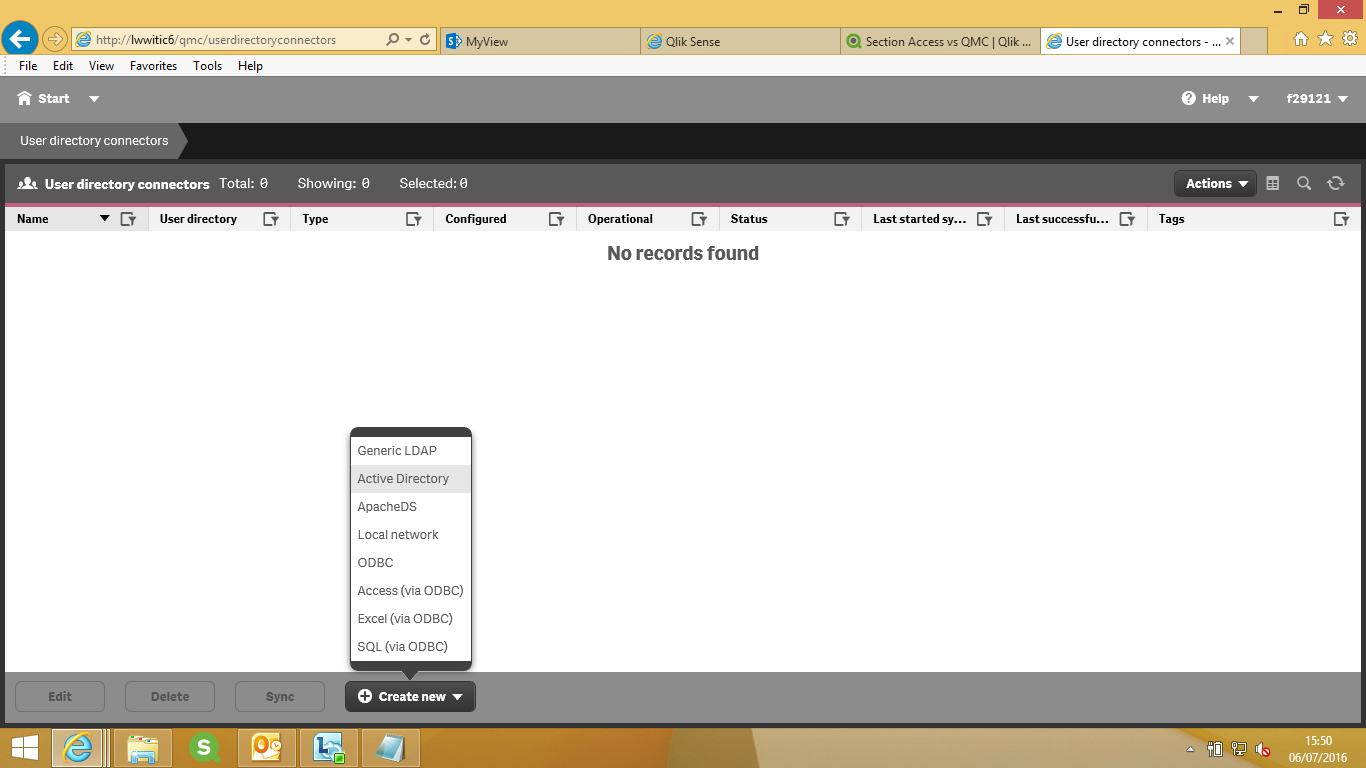The image size is (1366, 768).
Task: Open Lync on the taskbar
Action: click(x=329, y=748)
